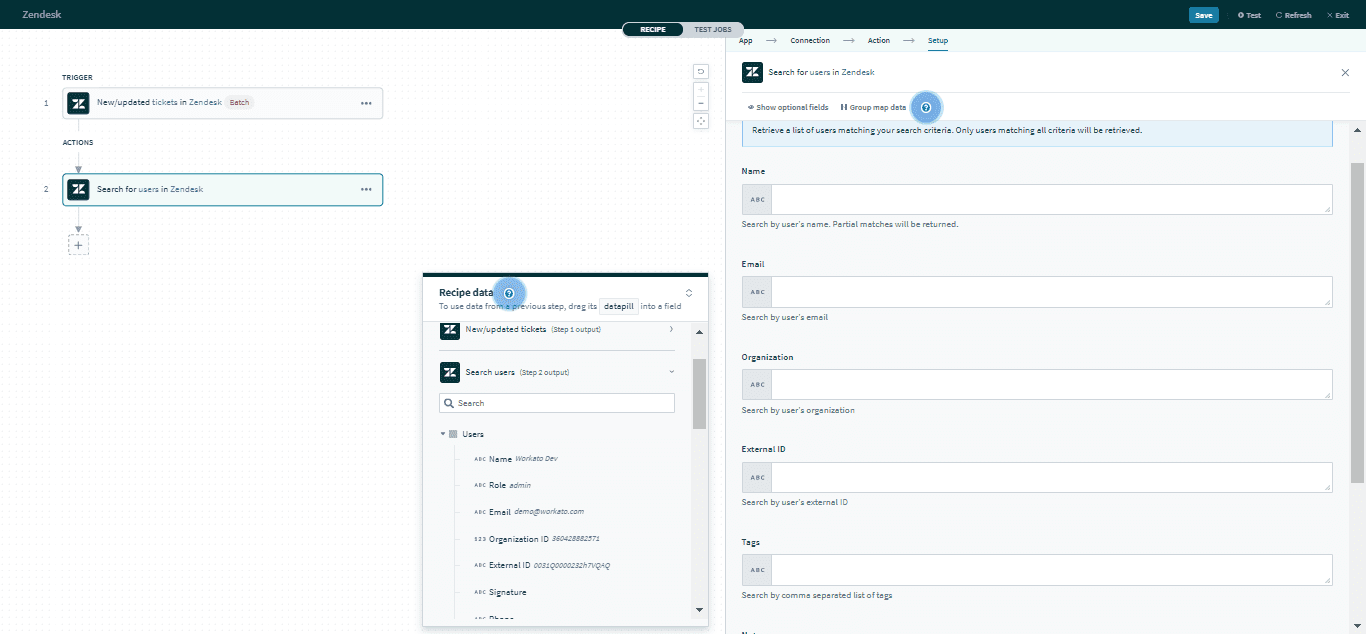The image size is (1366, 634).
Task: Click the undo arrow icon on the canvas
Action: coord(701,72)
